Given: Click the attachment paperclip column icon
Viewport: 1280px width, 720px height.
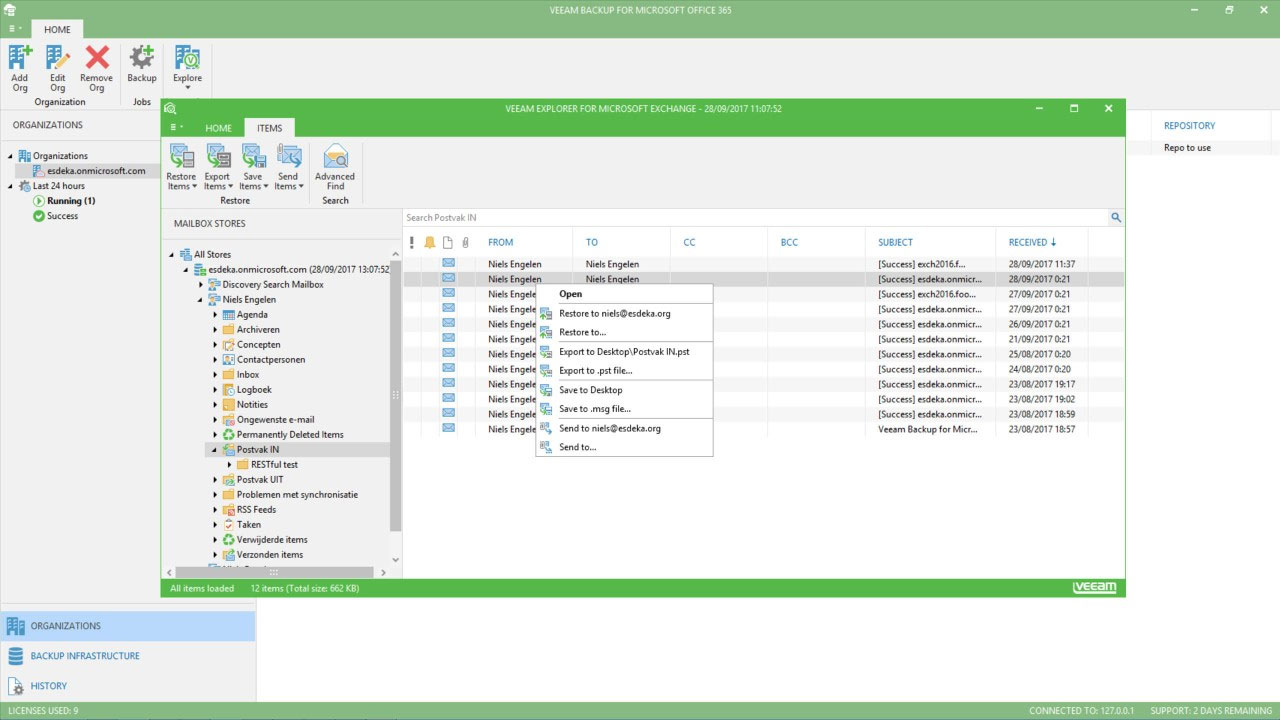Looking at the screenshot, I should click(465, 242).
